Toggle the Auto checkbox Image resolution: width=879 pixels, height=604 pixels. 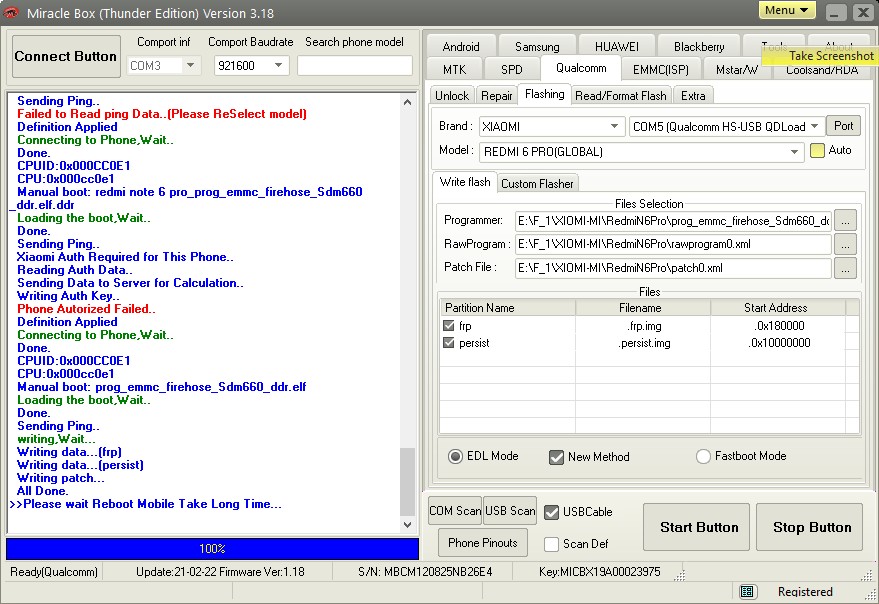point(817,150)
